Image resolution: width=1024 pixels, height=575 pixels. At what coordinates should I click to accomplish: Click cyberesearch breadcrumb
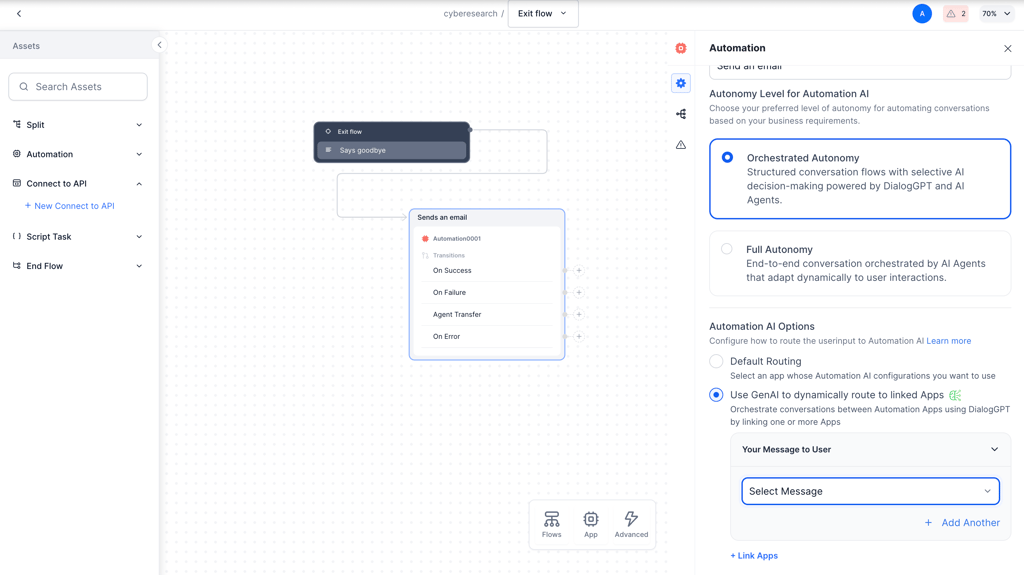pyautogui.click(x=470, y=14)
